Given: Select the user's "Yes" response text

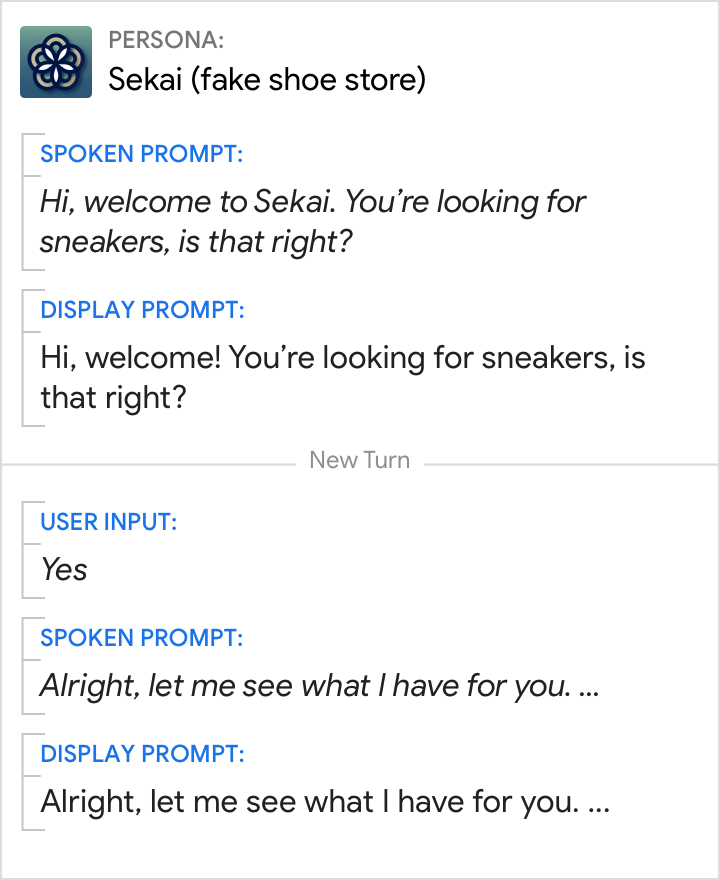Looking at the screenshot, I should [64, 570].
